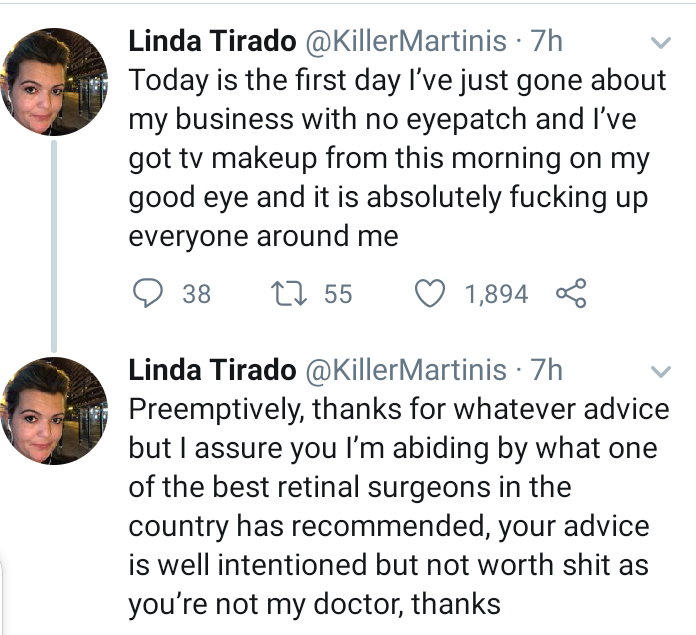Select the 1,894 likes count
Screen dimensions: 696x635
pyautogui.click(x=496, y=294)
